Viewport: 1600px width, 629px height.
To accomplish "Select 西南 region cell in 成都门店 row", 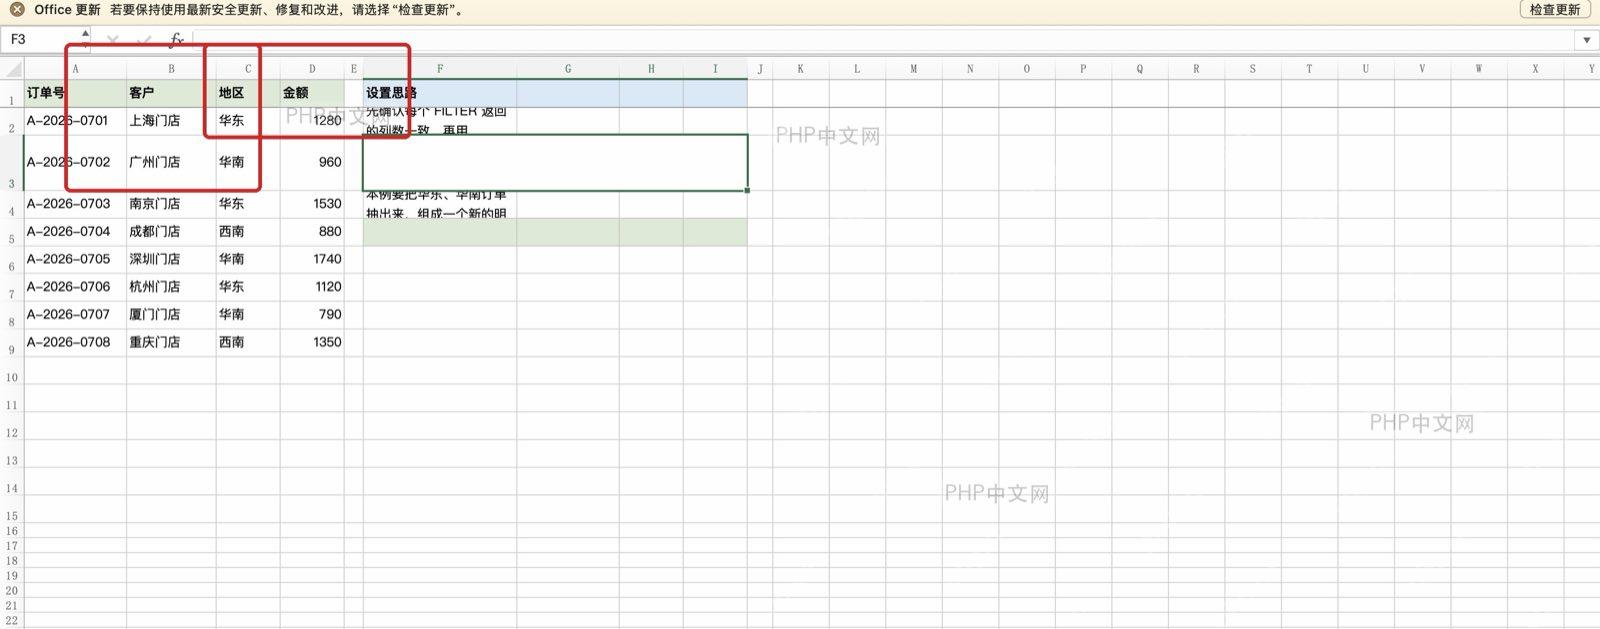I will tap(248, 232).
